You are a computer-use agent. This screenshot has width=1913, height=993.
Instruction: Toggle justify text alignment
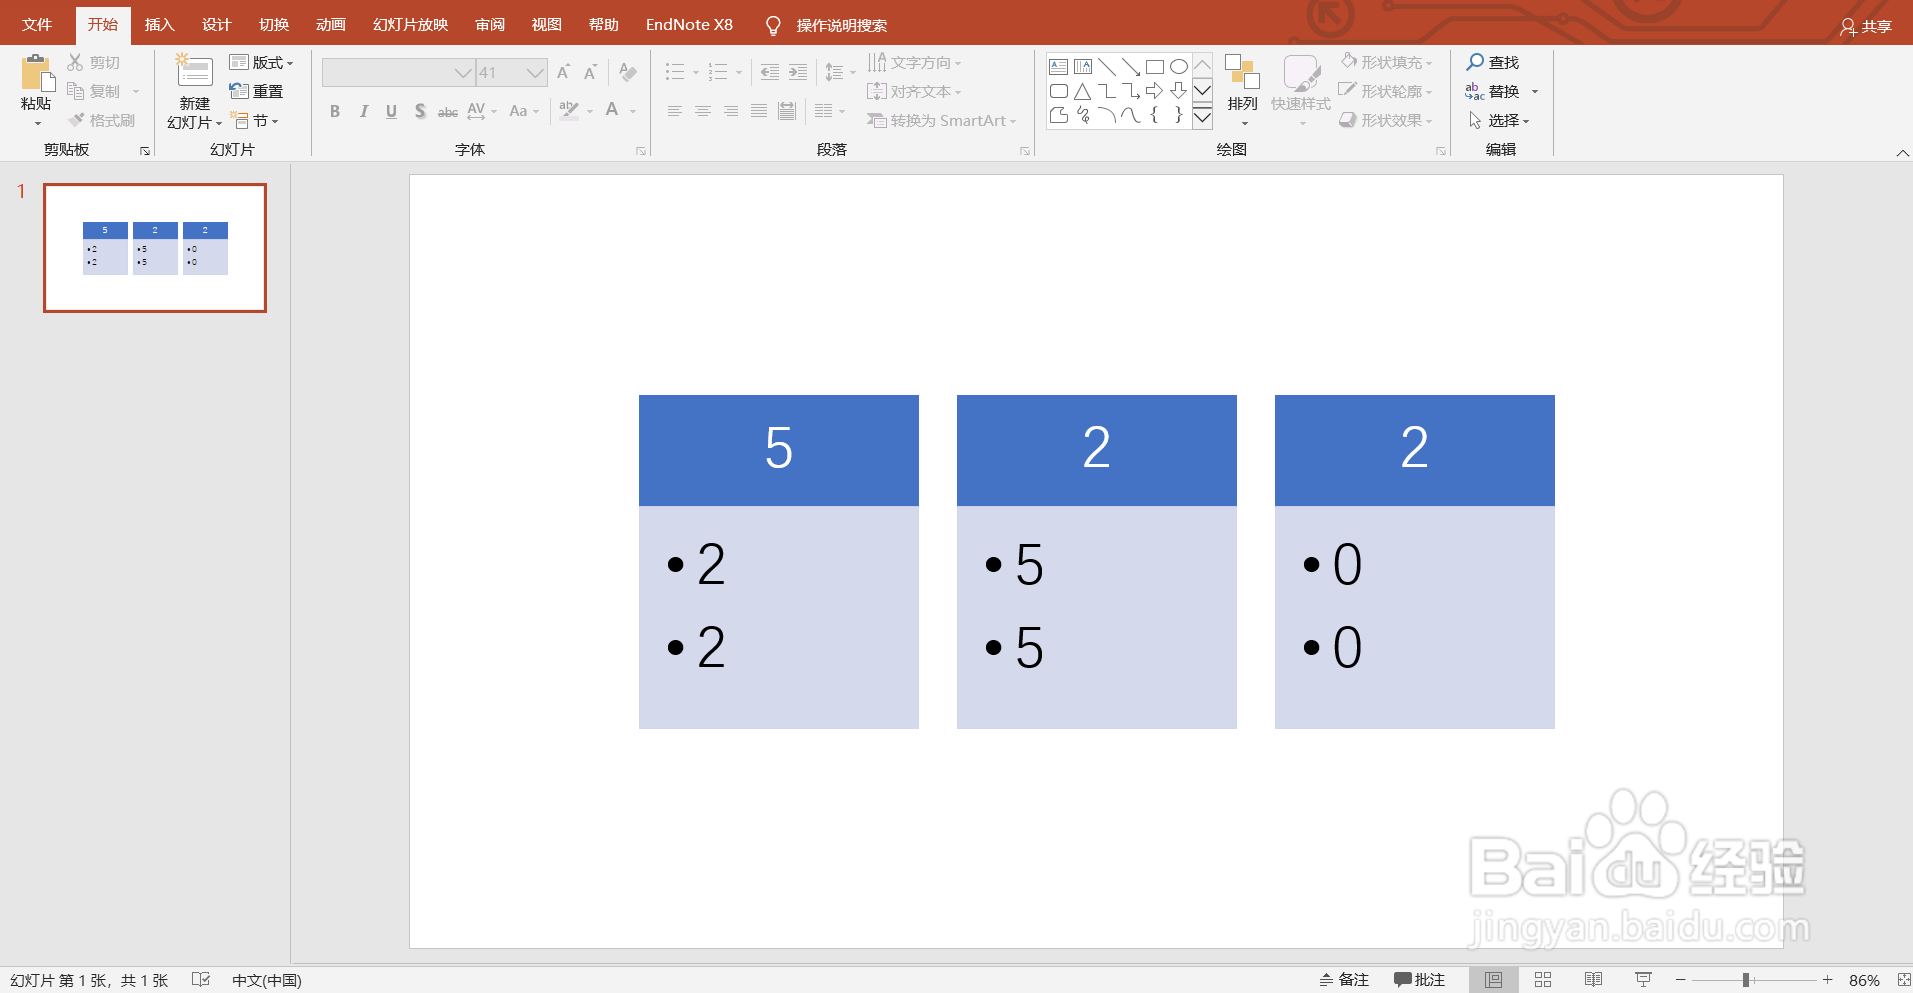(x=759, y=111)
